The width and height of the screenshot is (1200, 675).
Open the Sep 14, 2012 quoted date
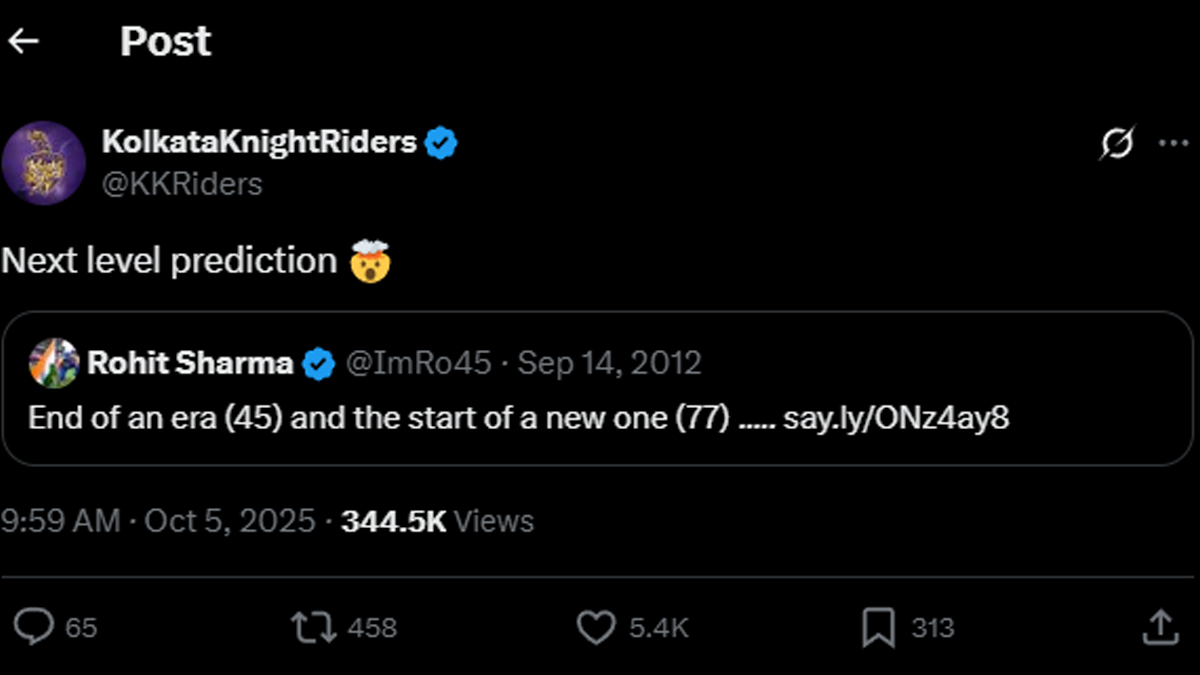pos(610,363)
